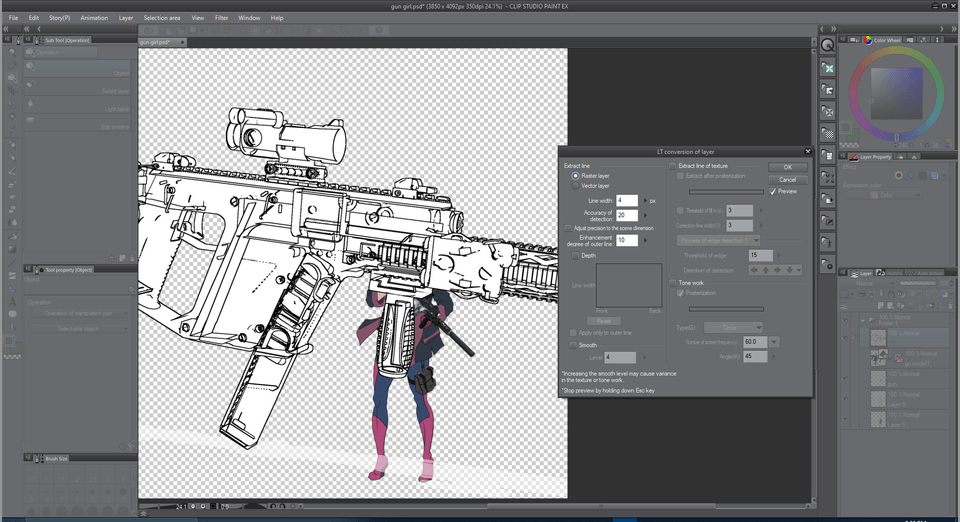Select the Raster layer radio button
The width and height of the screenshot is (960, 522).
coord(576,175)
